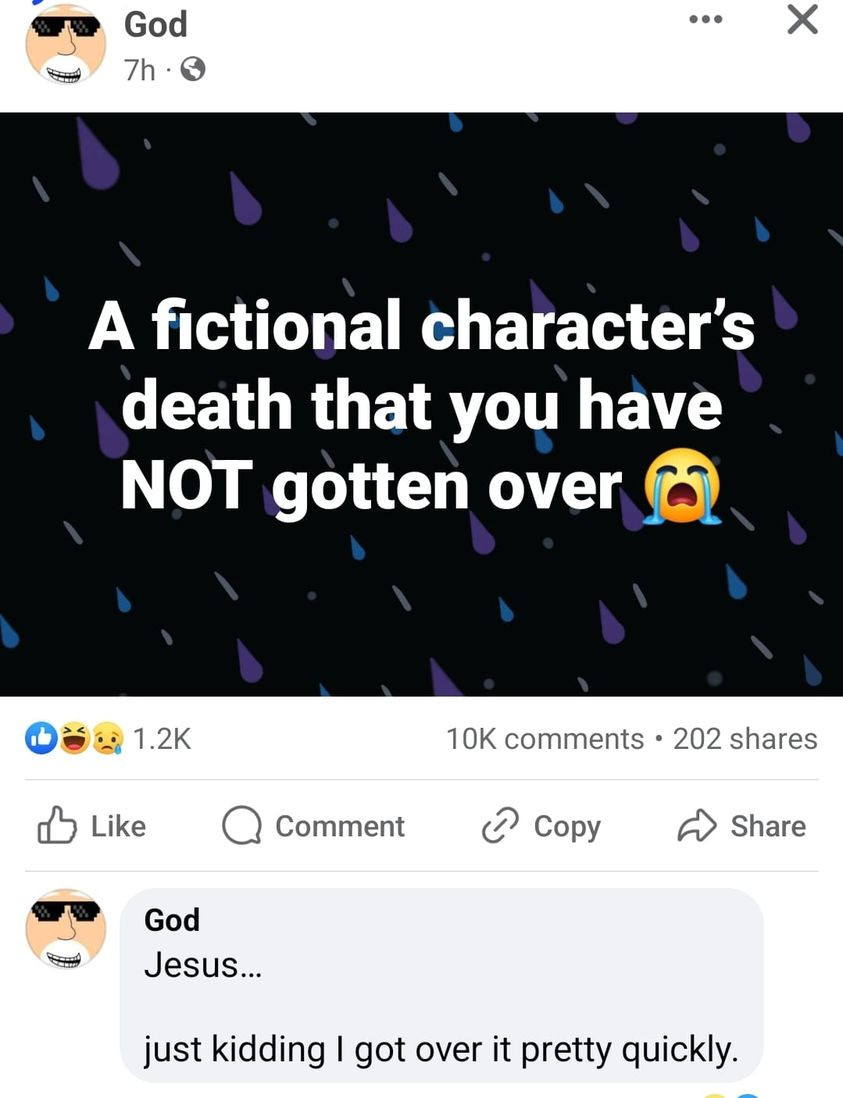Click the Share arrow icon
The image size is (843, 1098).
point(696,826)
